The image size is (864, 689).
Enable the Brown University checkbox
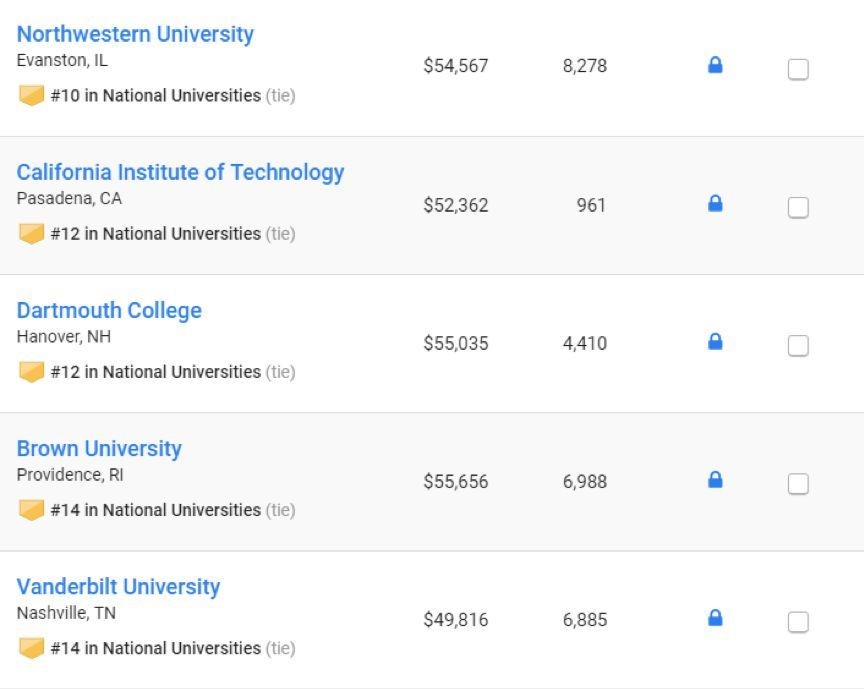[x=798, y=484]
